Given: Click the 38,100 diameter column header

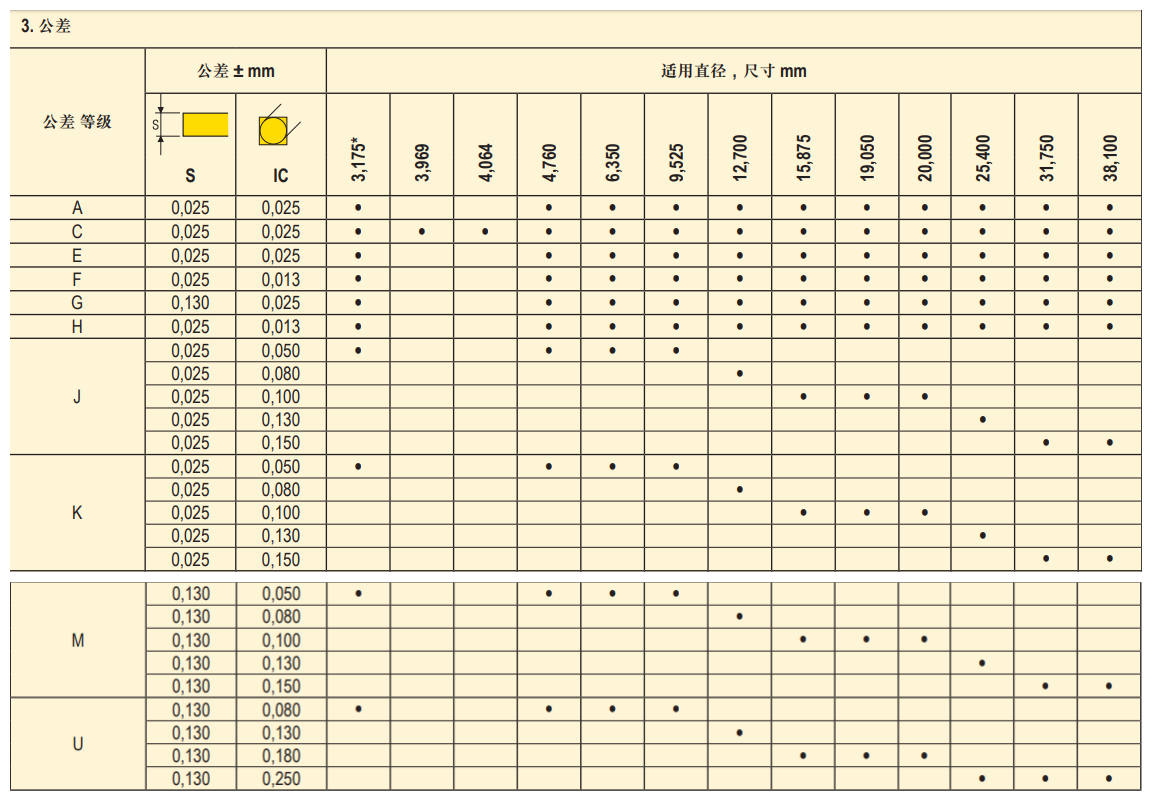Looking at the screenshot, I should [1109, 160].
